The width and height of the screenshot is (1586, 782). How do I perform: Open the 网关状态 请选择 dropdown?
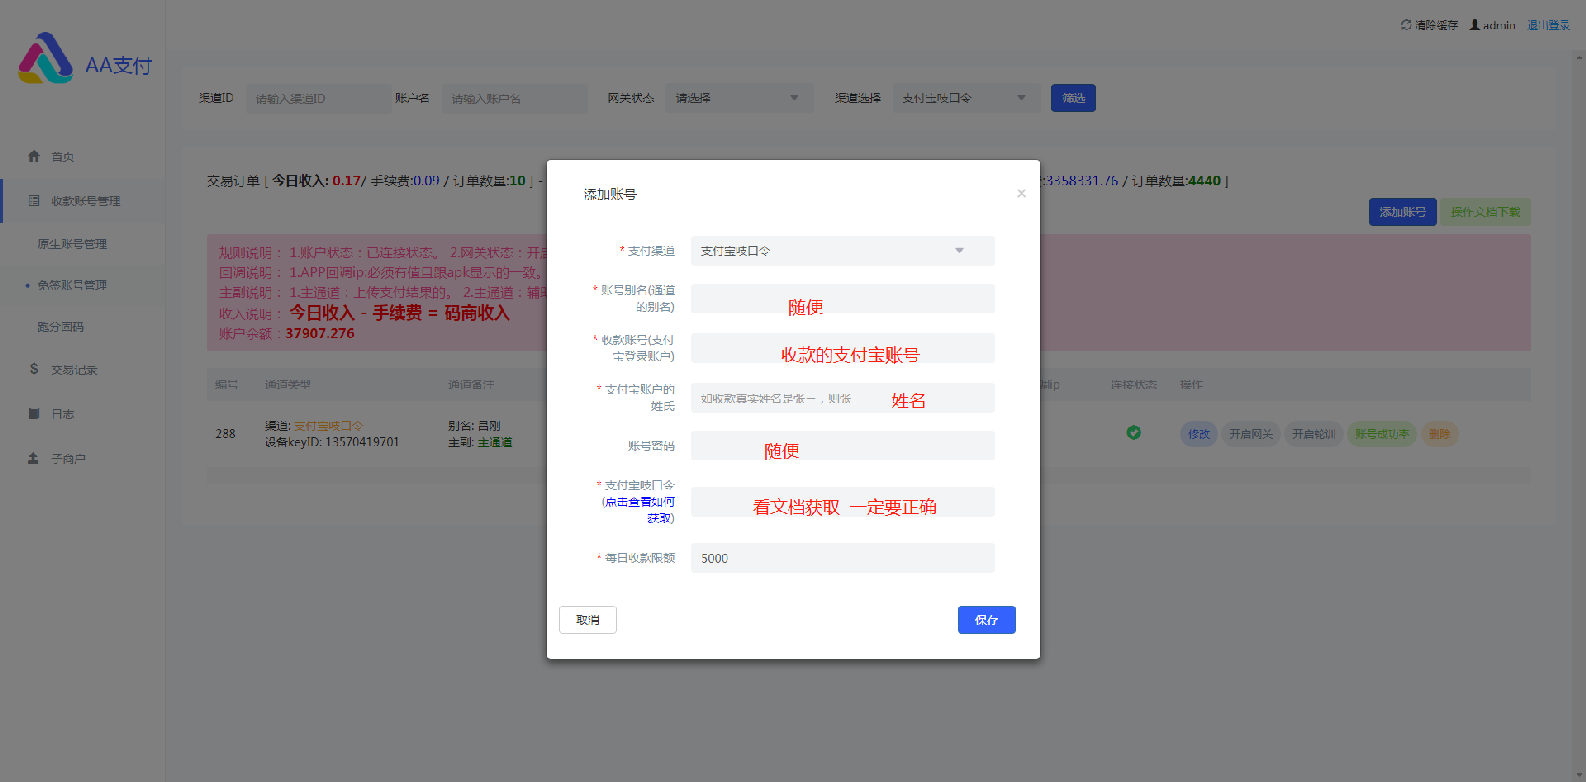point(737,98)
